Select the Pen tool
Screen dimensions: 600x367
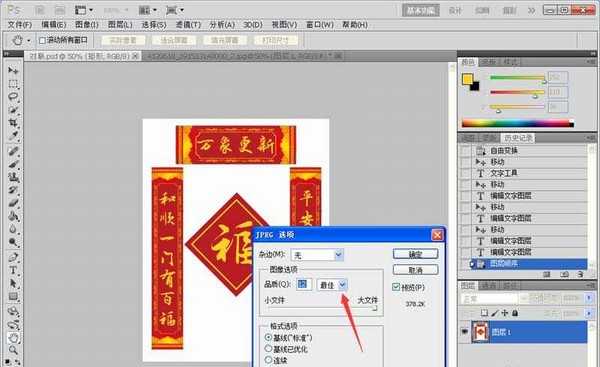(13, 258)
